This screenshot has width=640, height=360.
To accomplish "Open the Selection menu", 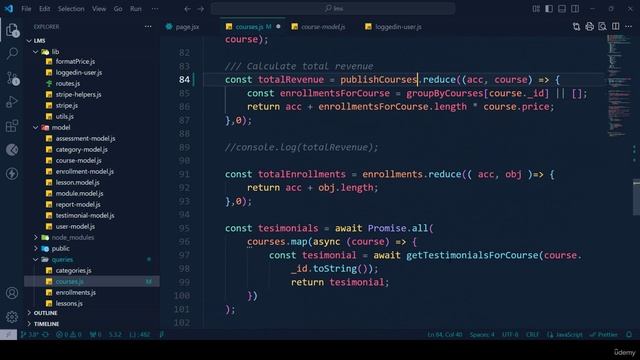I will pos(71,9).
